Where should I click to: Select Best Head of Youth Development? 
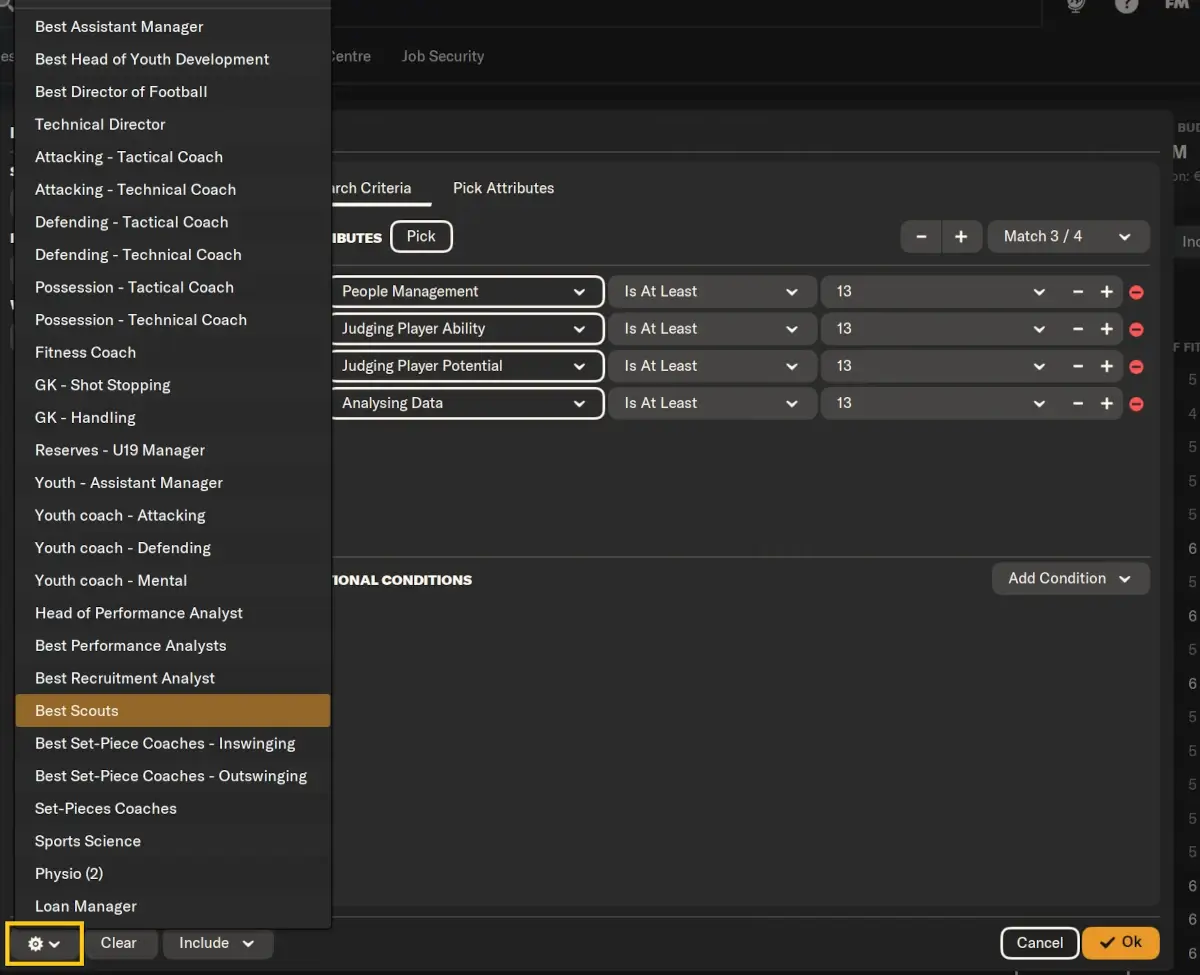(173, 59)
